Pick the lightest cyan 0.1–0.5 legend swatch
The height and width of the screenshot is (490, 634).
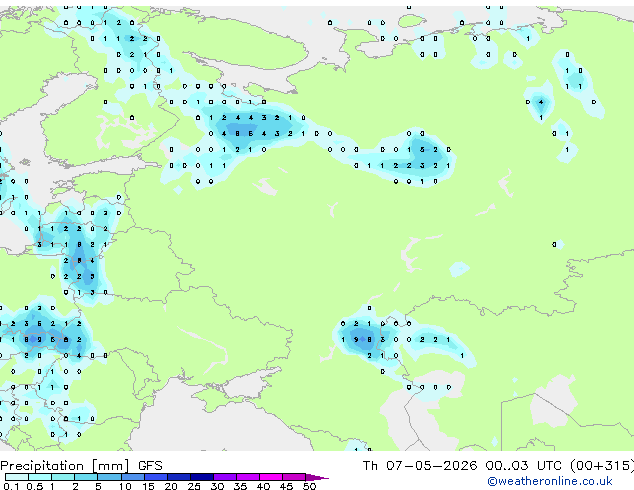pyautogui.click(x=17, y=477)
